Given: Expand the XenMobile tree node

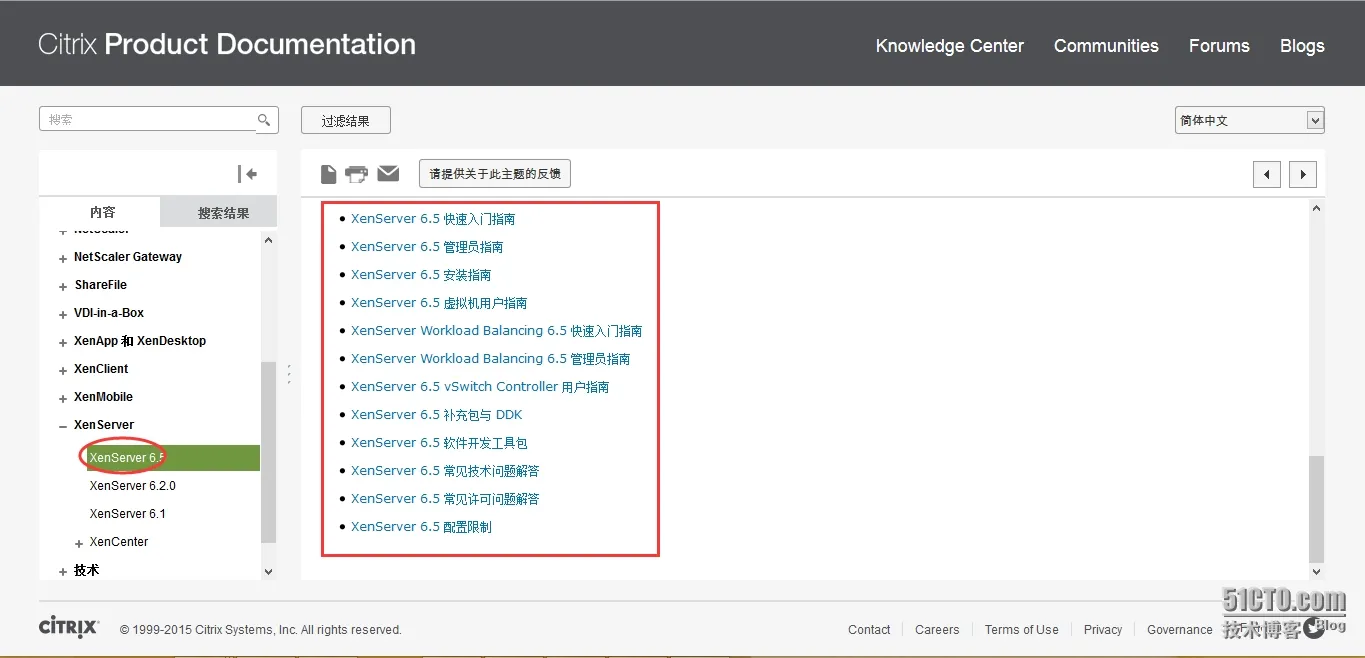Looking at the screenshot, I should coord(63,398).
